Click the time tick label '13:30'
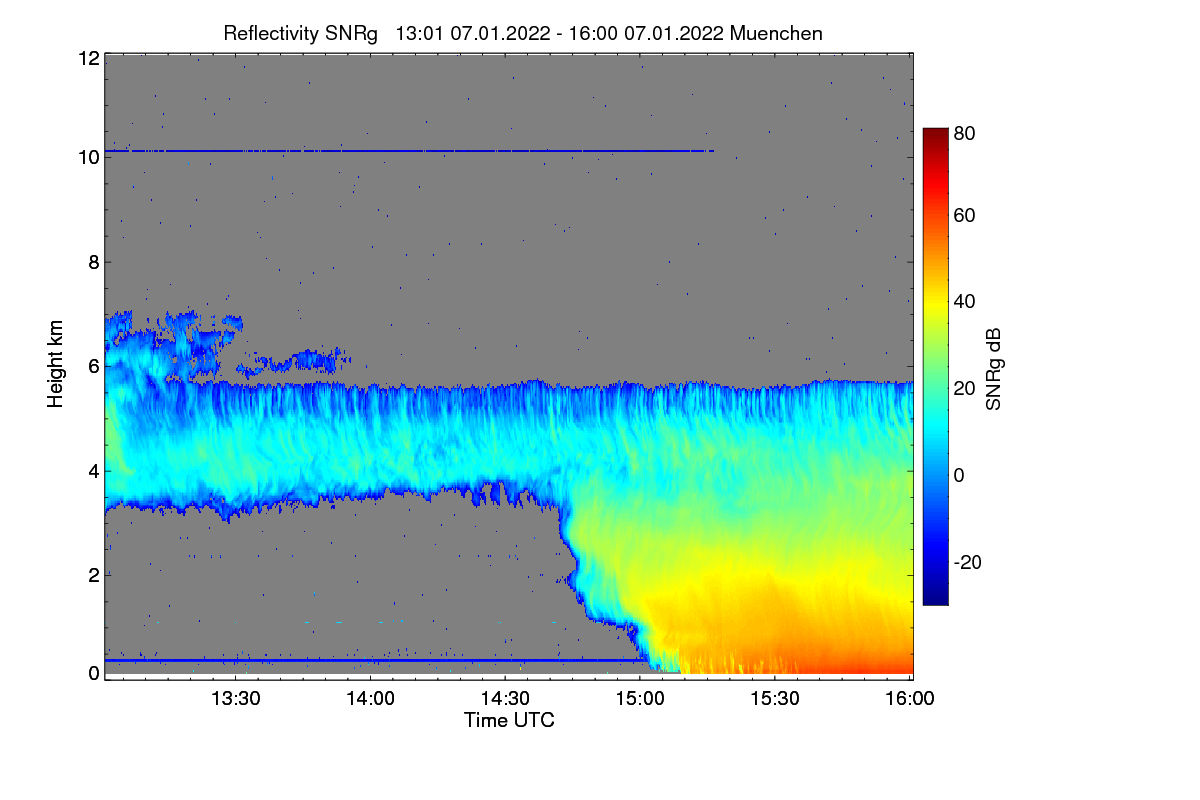This screenshot has width=1200, height=800. (236, 699)
